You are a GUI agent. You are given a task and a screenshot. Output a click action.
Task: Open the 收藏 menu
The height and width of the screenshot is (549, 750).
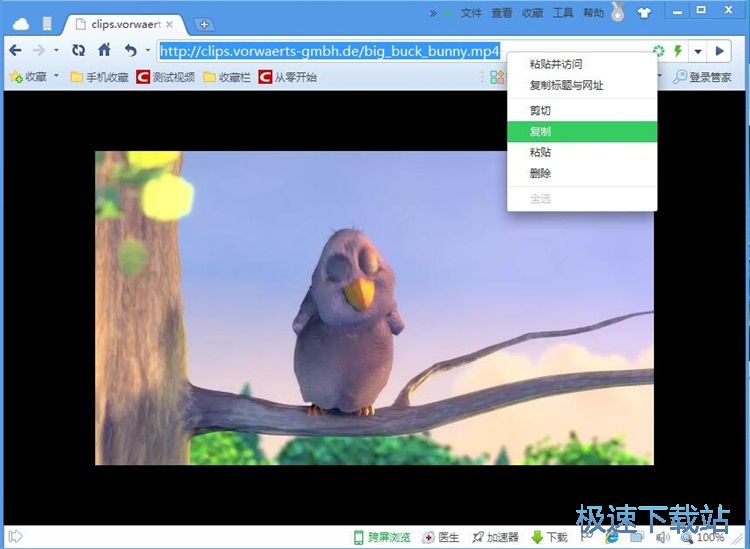tap(532, 13)
